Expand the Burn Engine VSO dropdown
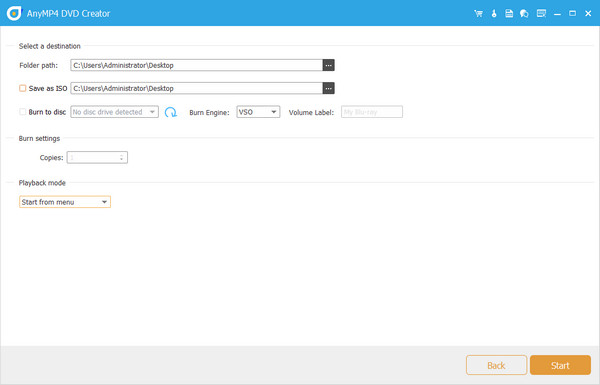600x385 pixels. (x=258, y=112)
